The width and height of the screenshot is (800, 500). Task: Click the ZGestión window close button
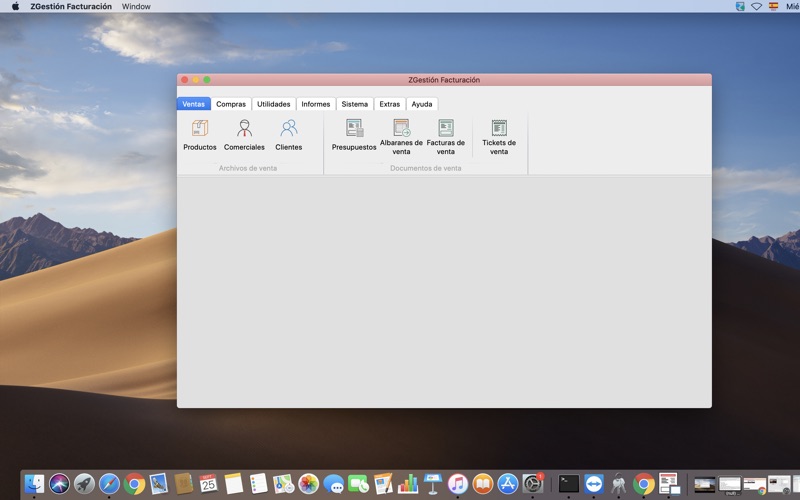pyautogui.click(x=185, y=80)
